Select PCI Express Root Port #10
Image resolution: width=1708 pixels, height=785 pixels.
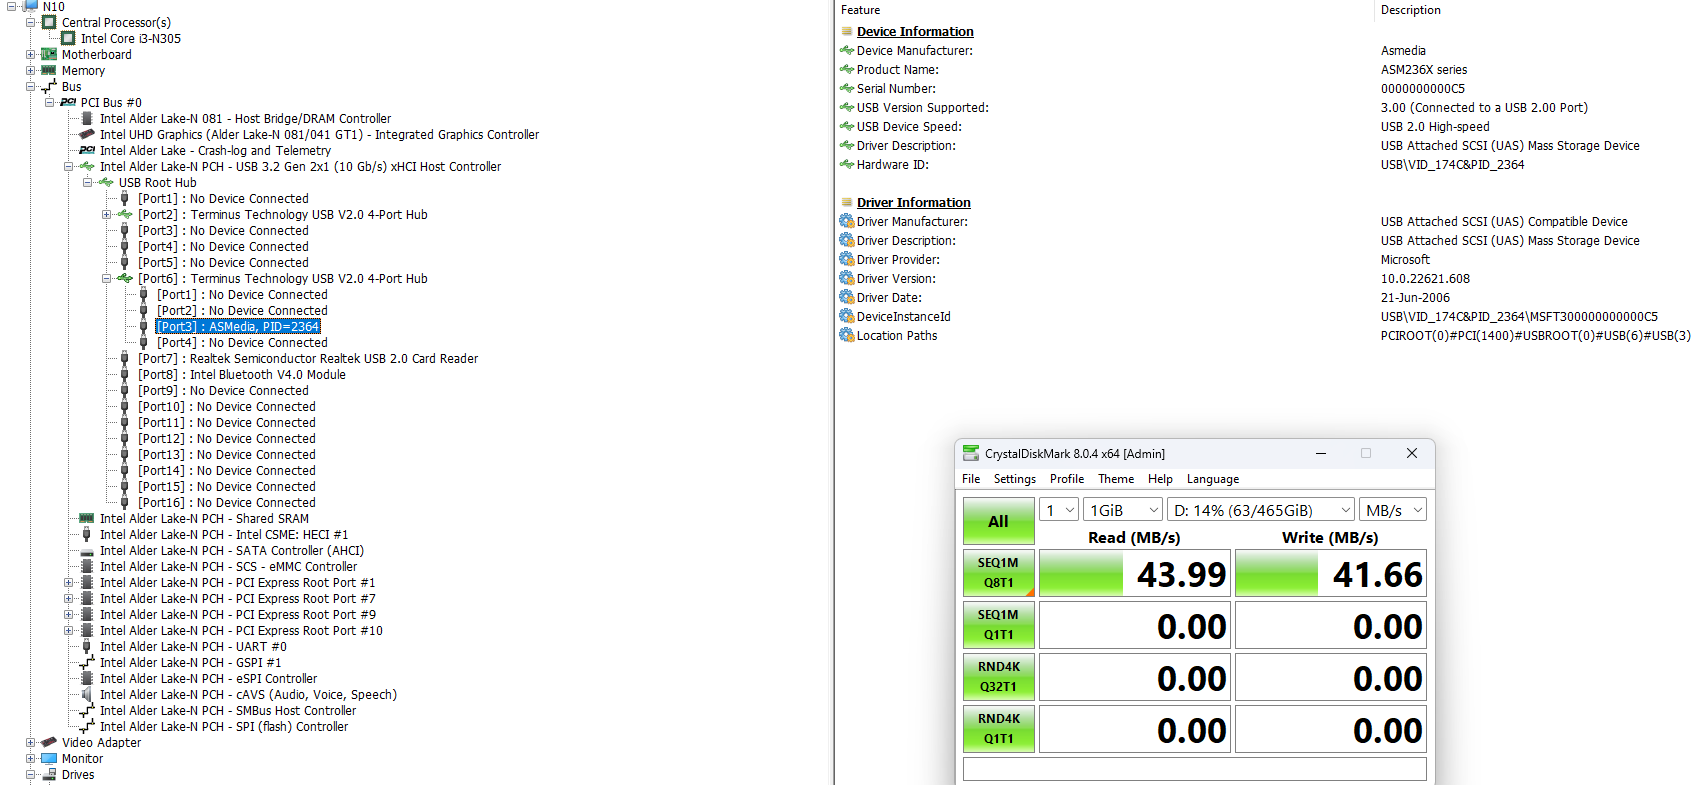tap(241, 630)
